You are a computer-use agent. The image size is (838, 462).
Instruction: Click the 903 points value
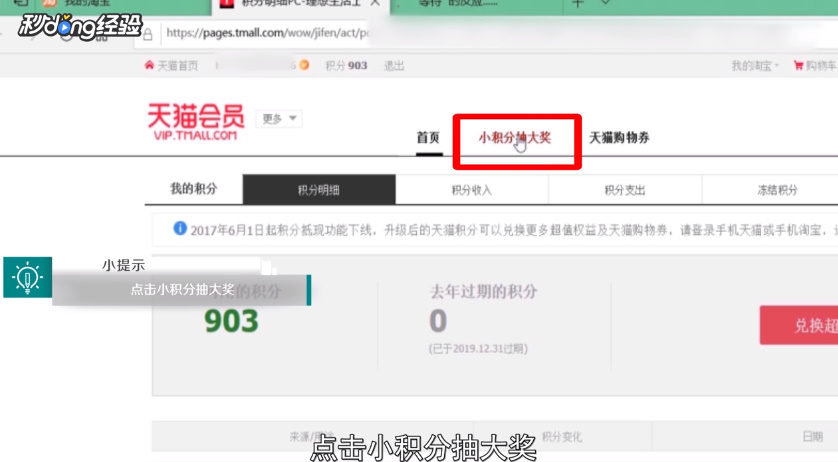coord(231,321)
